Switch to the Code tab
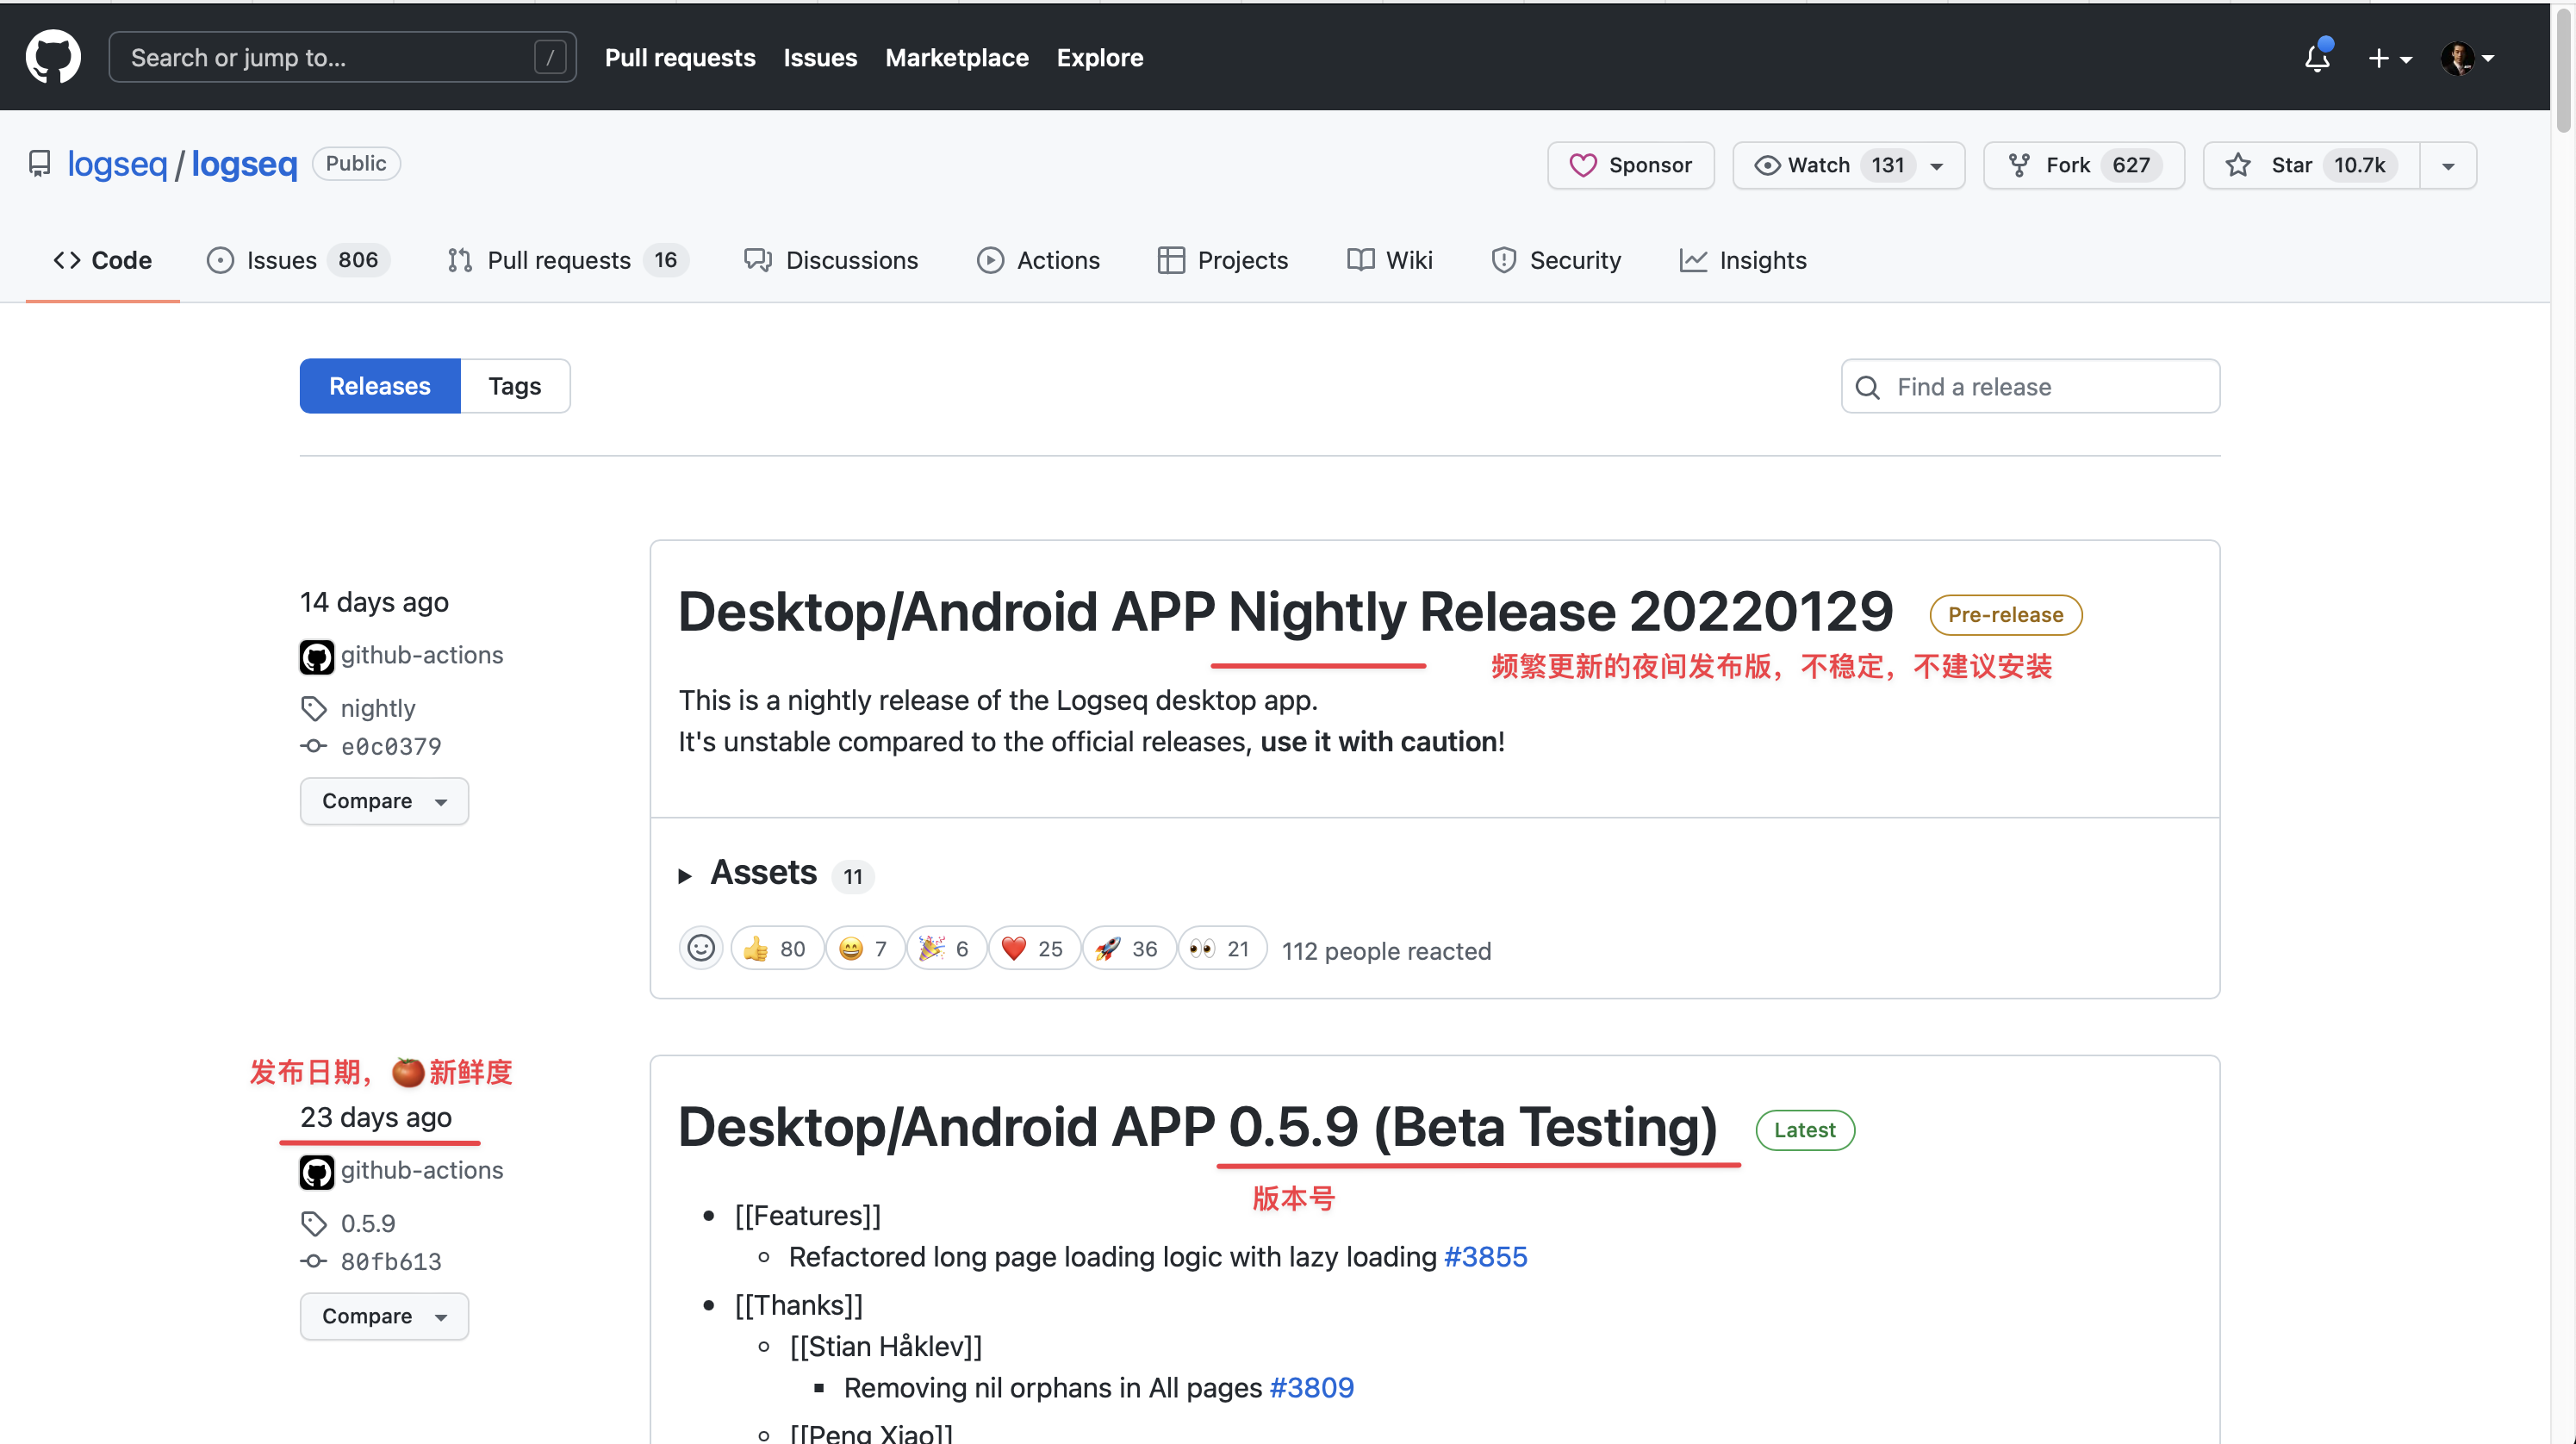Screen dimensions: 2576x1444 point(102,260)
